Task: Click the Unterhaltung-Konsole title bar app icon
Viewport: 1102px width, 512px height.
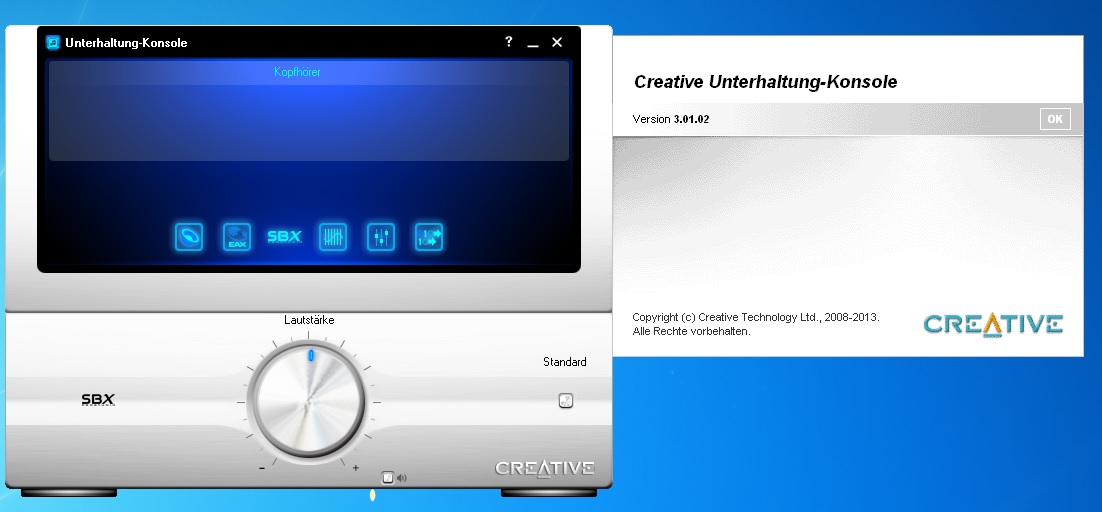Action: coord(53,42)
